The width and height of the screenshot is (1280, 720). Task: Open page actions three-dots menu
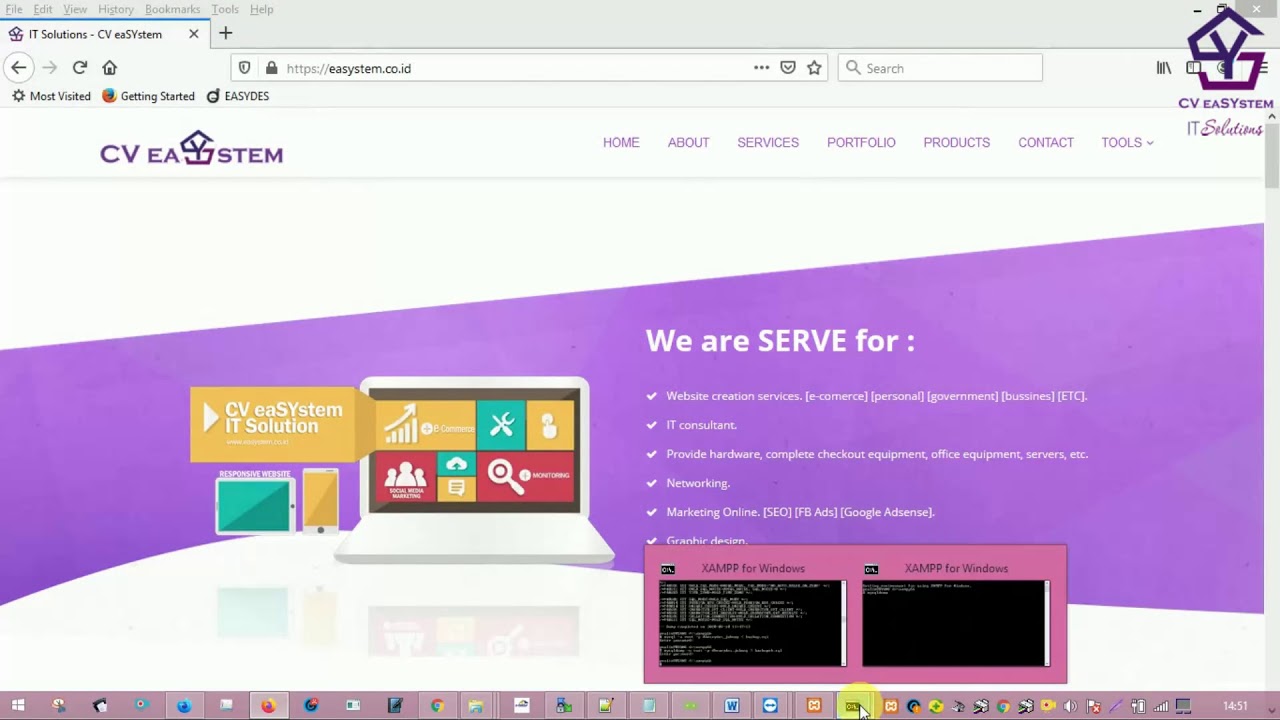[761, 68]
